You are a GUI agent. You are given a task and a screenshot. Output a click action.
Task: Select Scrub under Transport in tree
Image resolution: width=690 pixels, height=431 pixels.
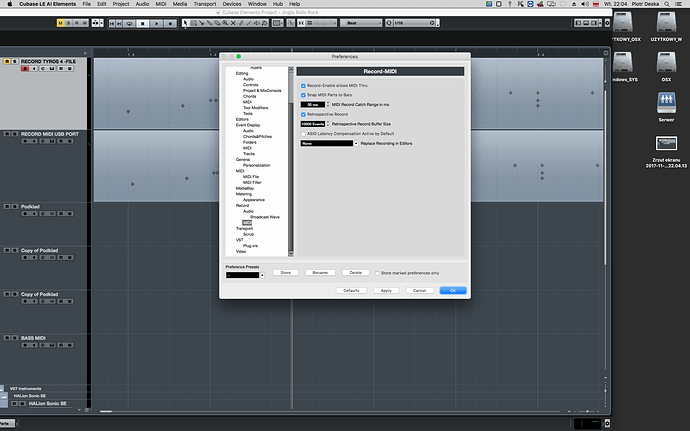tap(249, 235)
